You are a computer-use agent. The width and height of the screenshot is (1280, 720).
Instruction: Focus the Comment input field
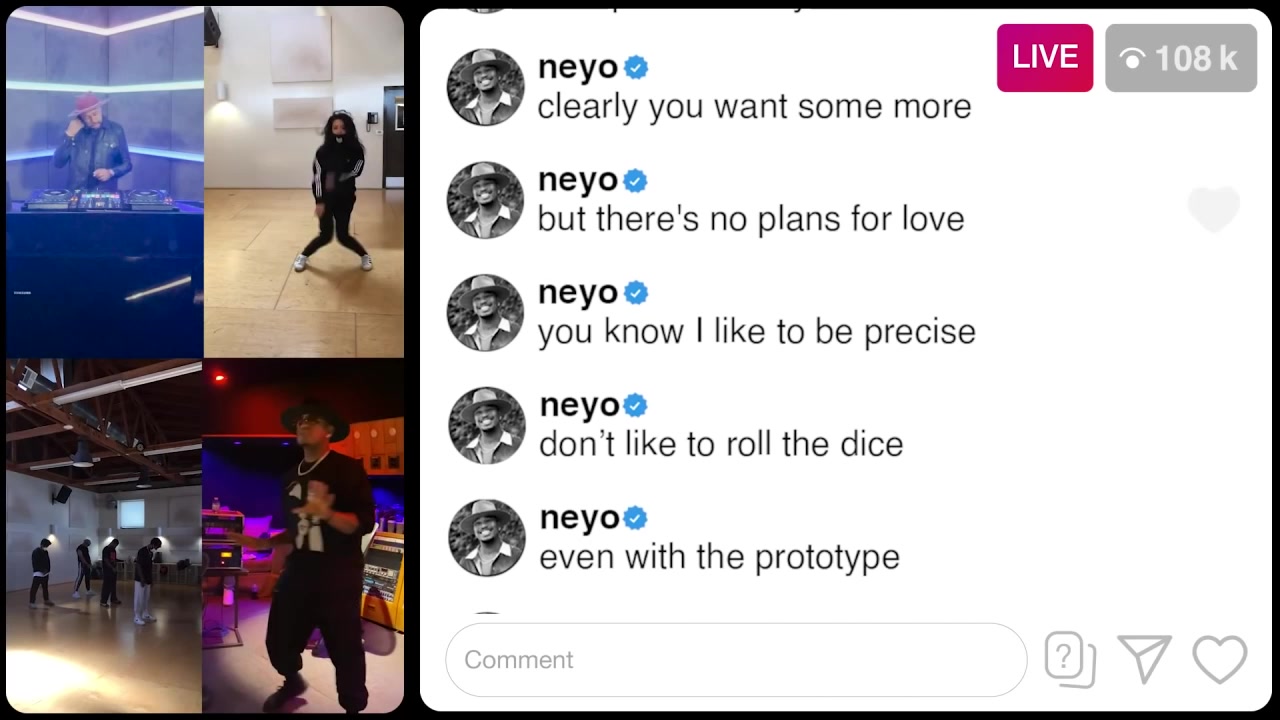[736, 660]
